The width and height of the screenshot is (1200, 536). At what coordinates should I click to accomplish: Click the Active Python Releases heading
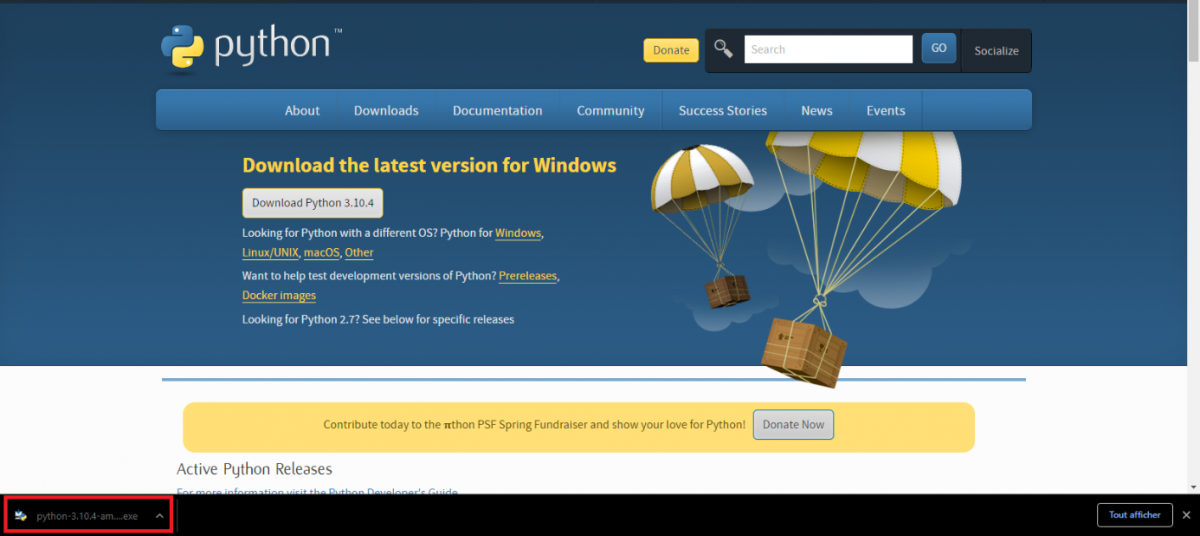coord(254,469)
